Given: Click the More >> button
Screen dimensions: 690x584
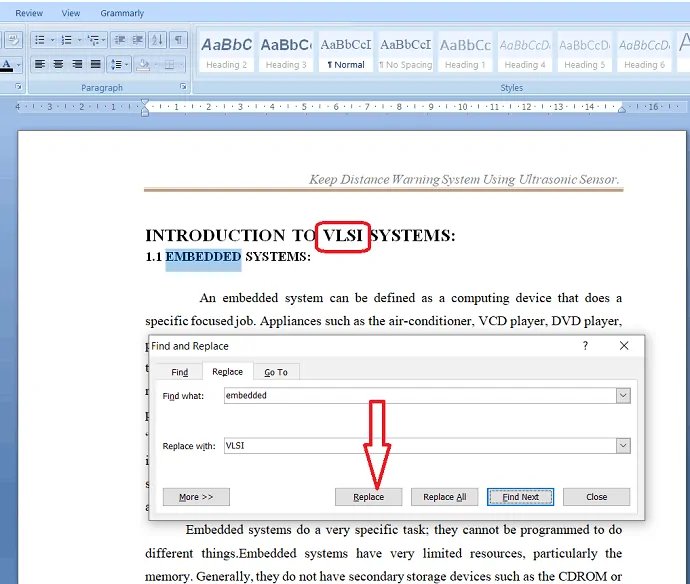Looking at the screenshot, I should click(x=196, y=497).
